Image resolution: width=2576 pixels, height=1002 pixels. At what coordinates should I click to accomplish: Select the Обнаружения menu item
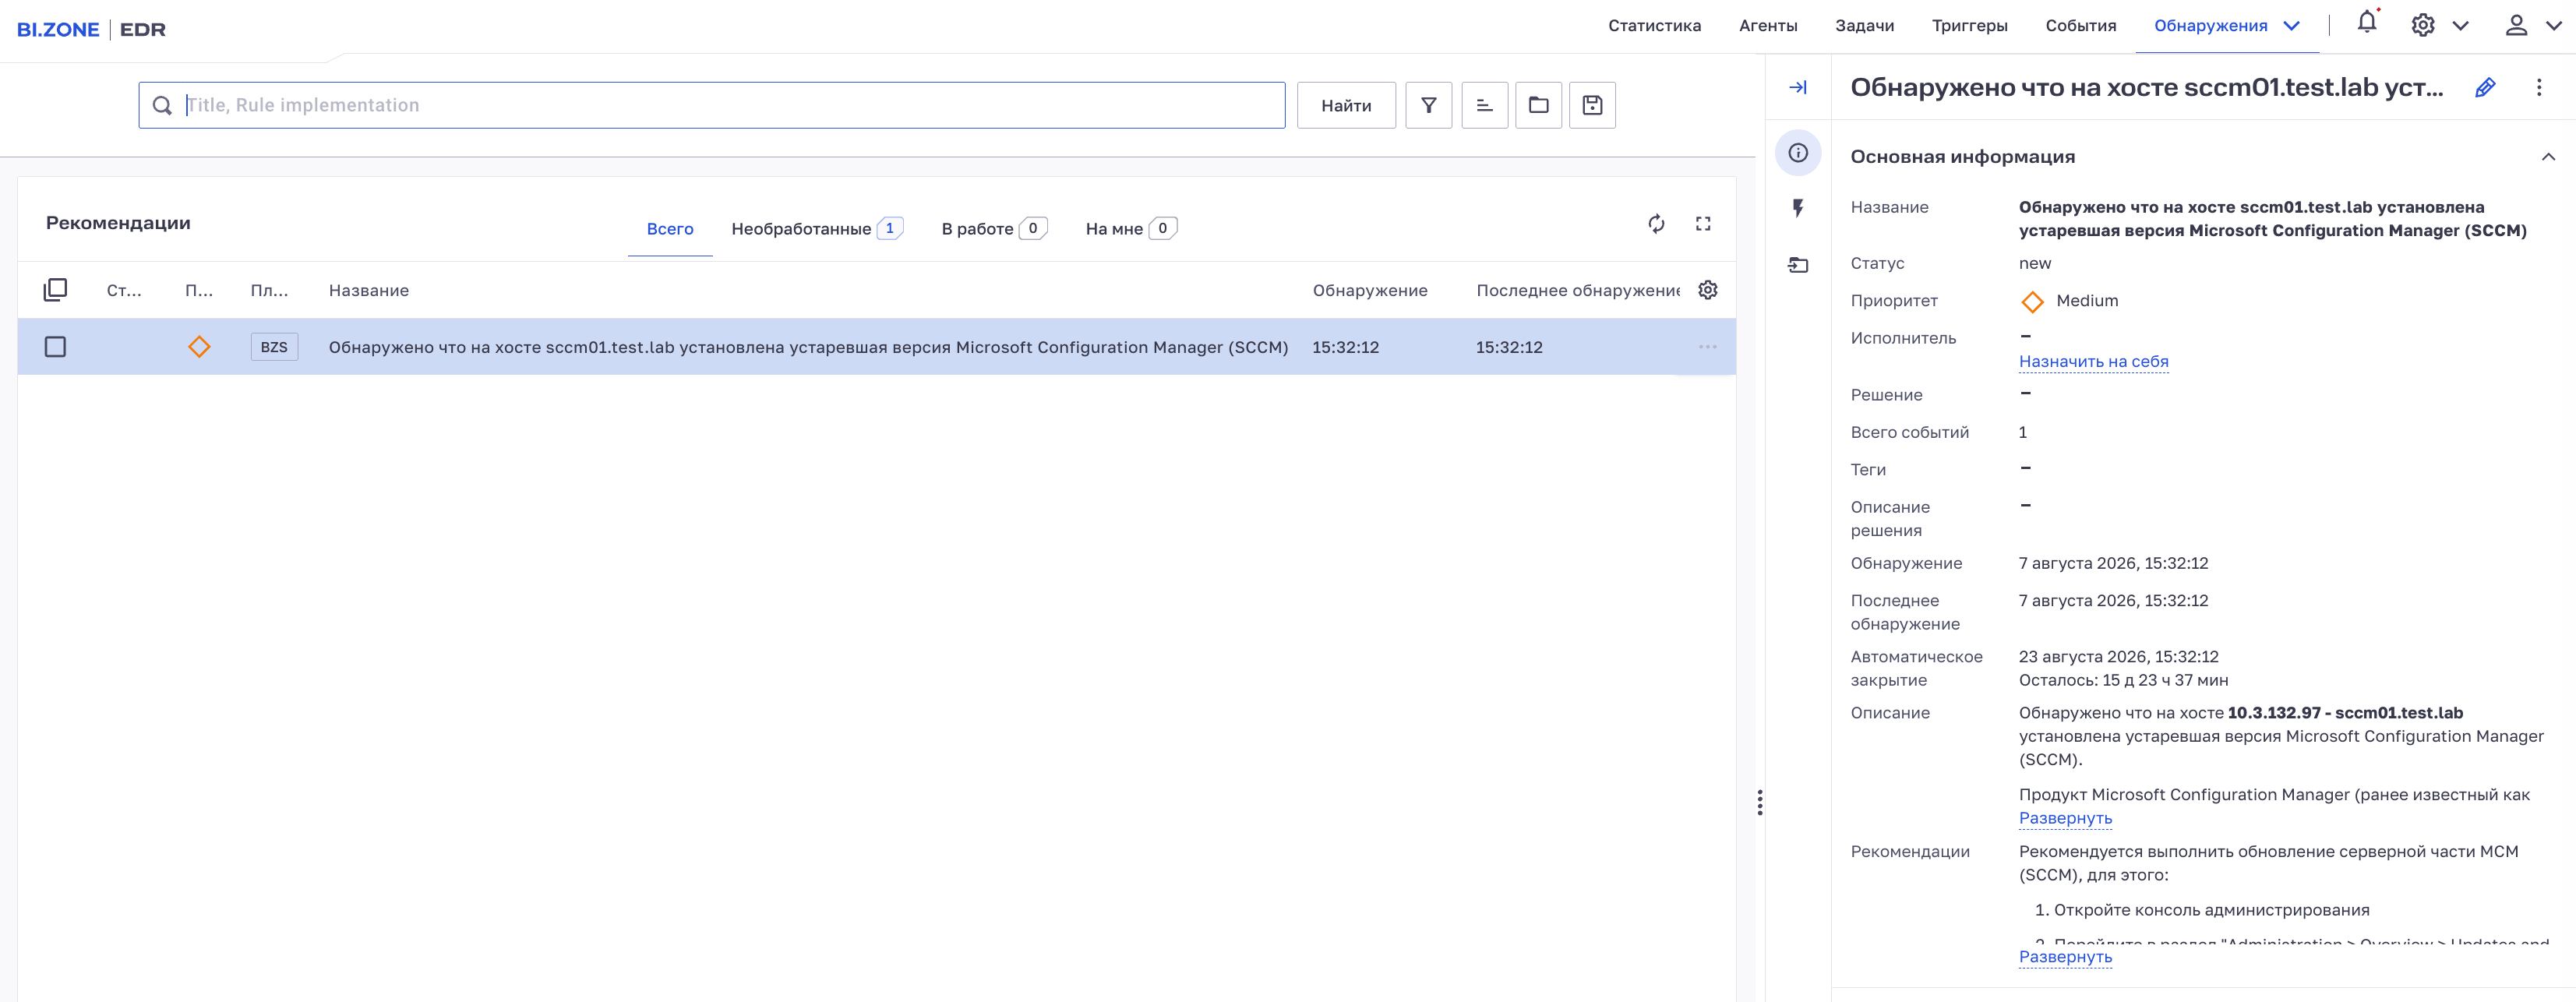2210,26
